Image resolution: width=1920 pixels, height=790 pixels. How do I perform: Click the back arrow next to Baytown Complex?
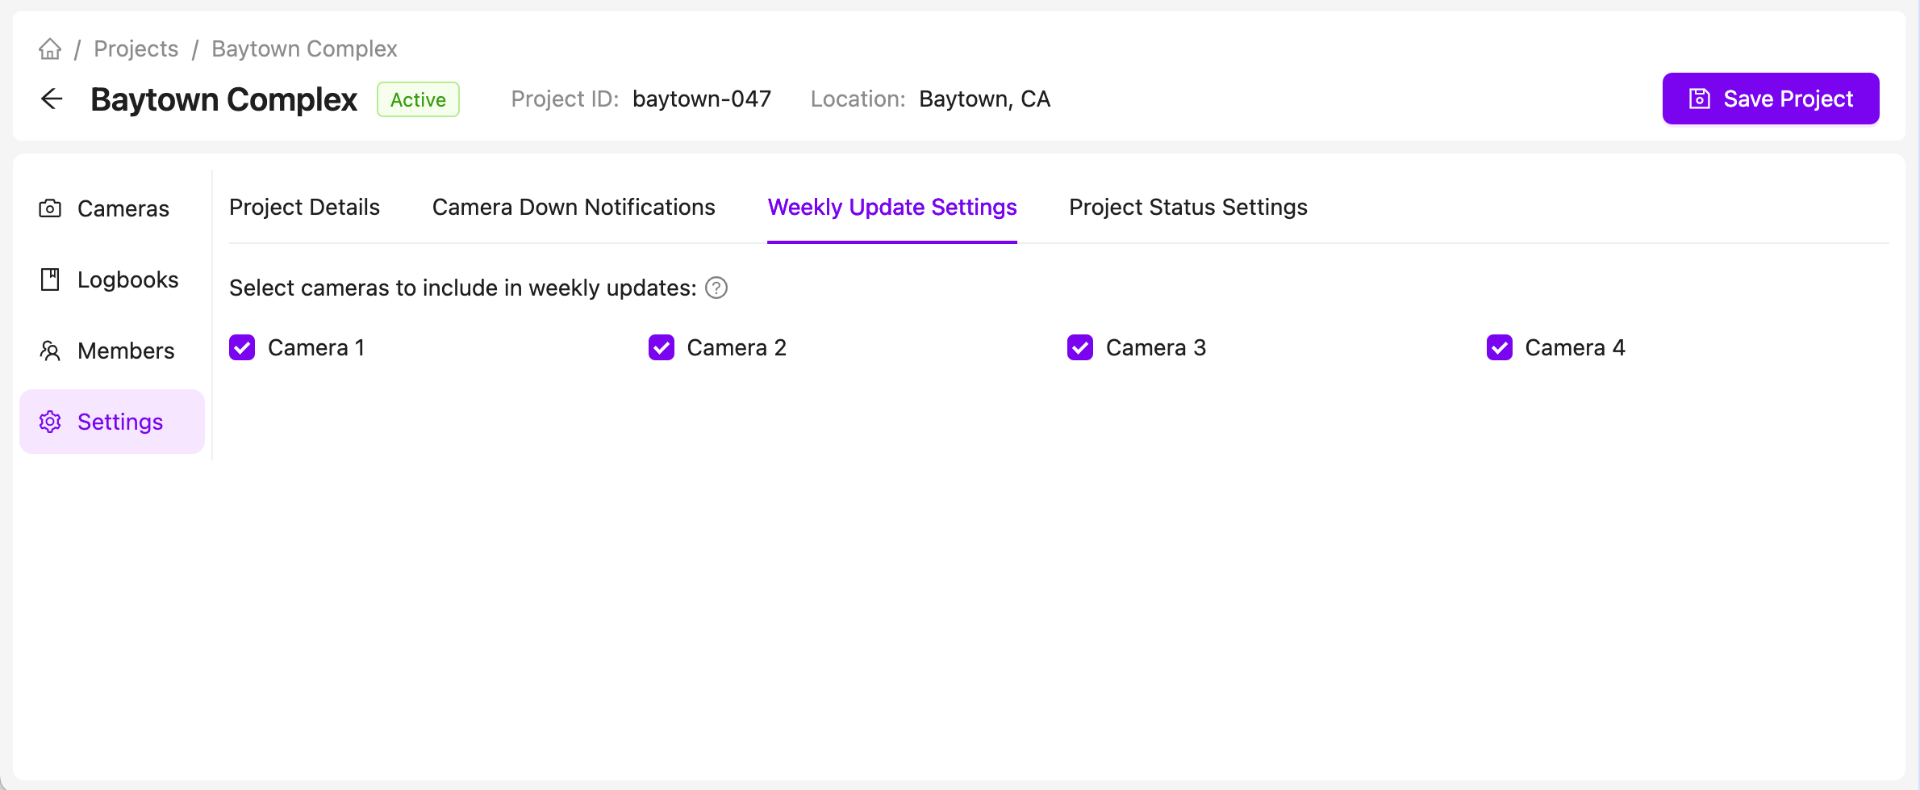(51, 99)
